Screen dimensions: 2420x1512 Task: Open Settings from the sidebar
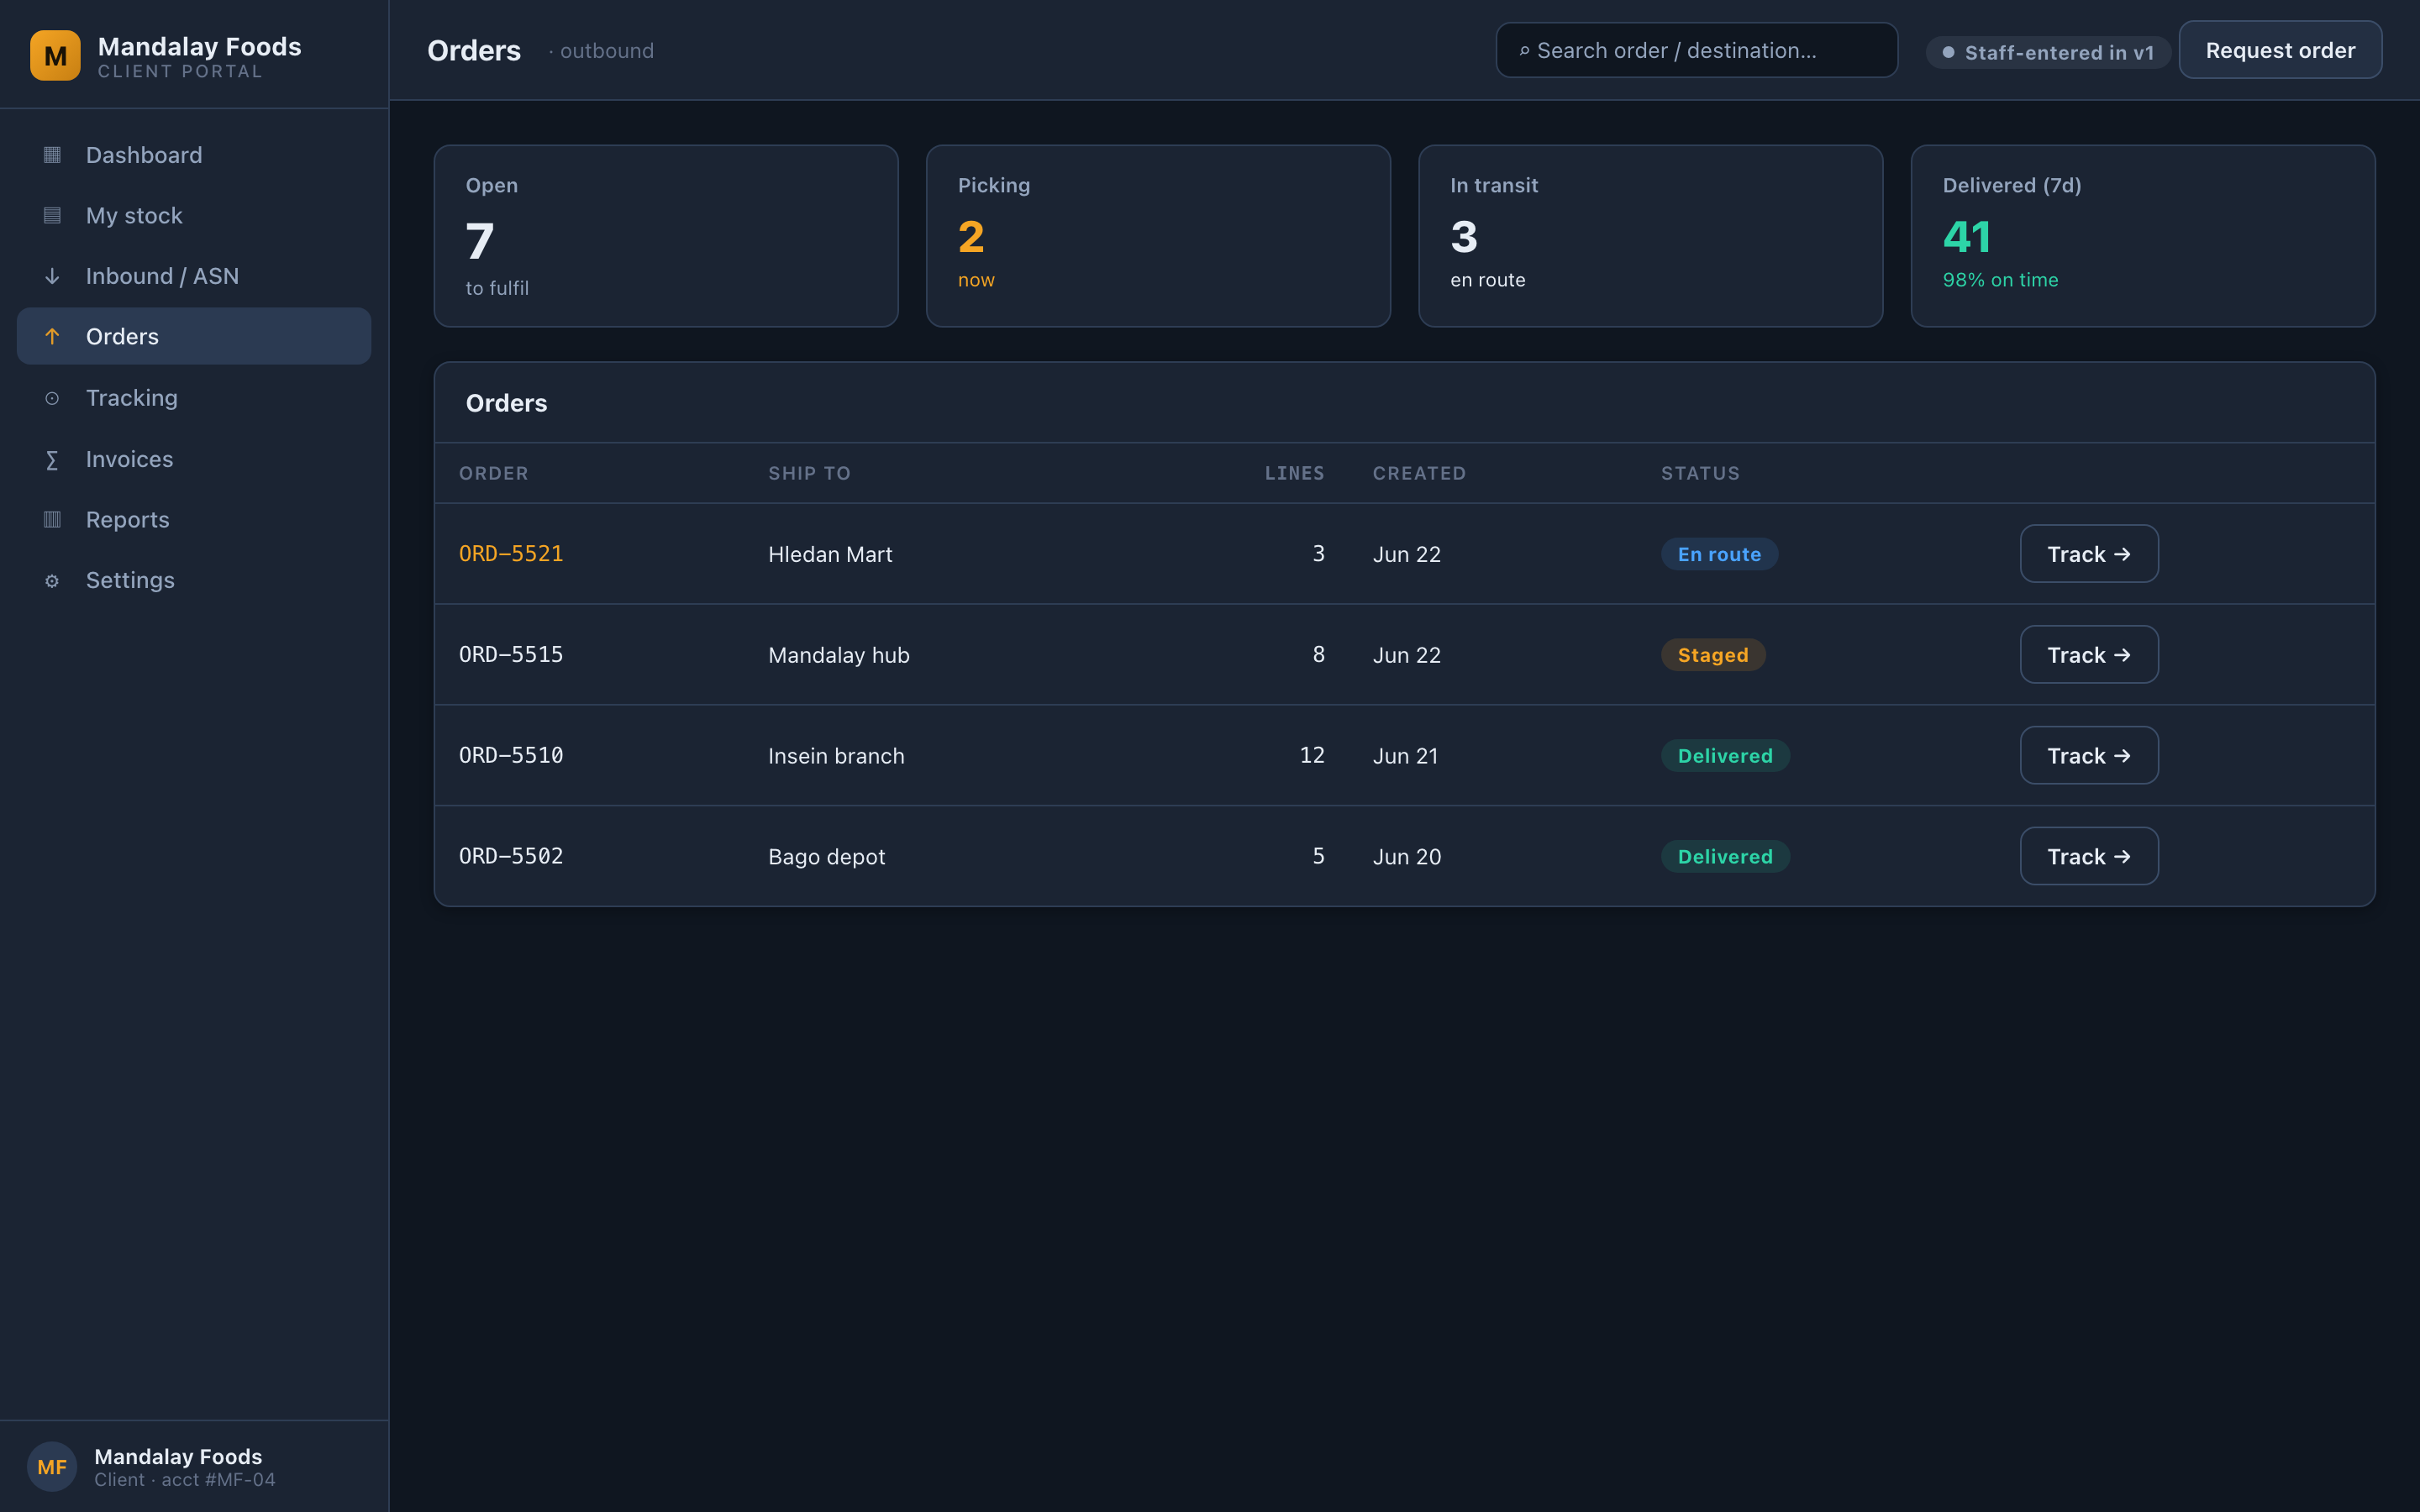194,580
